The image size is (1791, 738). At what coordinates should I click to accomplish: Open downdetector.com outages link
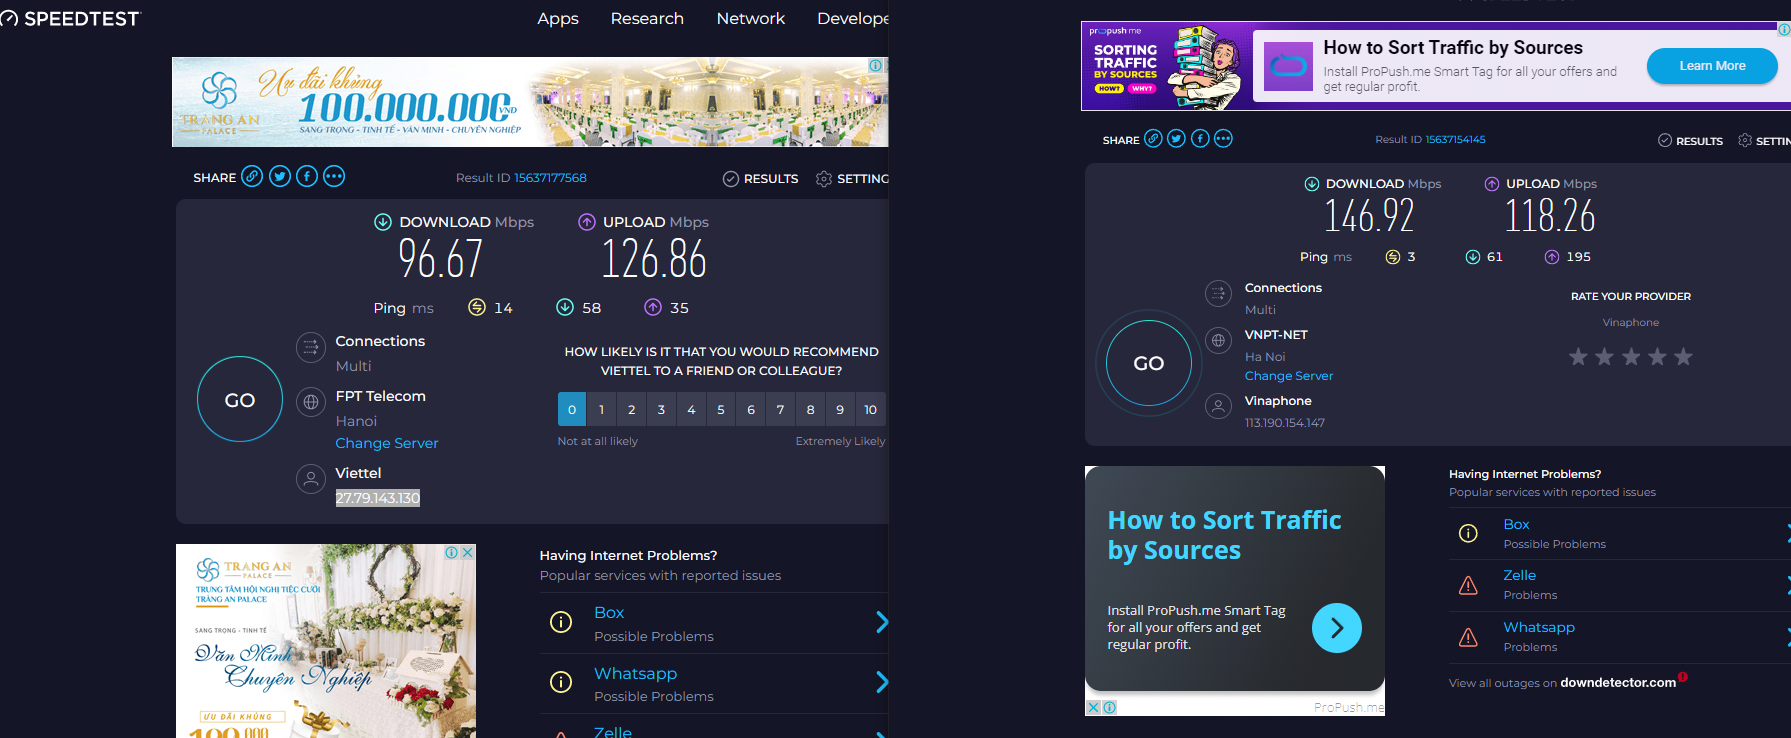coord(1618,683)
